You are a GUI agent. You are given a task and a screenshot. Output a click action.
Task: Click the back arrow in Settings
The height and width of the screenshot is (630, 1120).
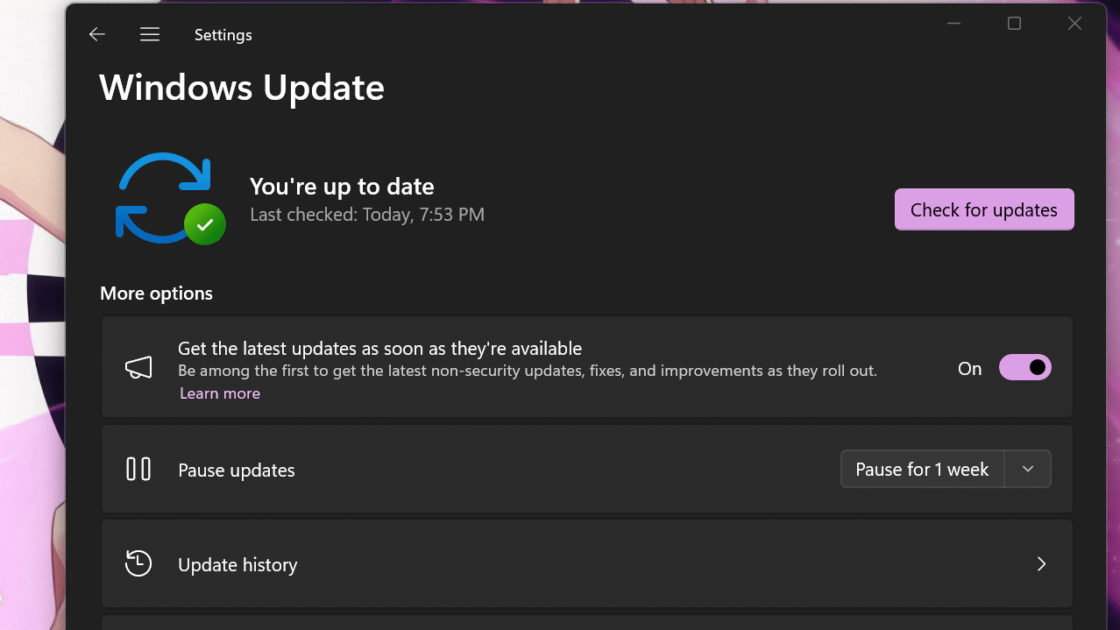click(x=97, y=35)
